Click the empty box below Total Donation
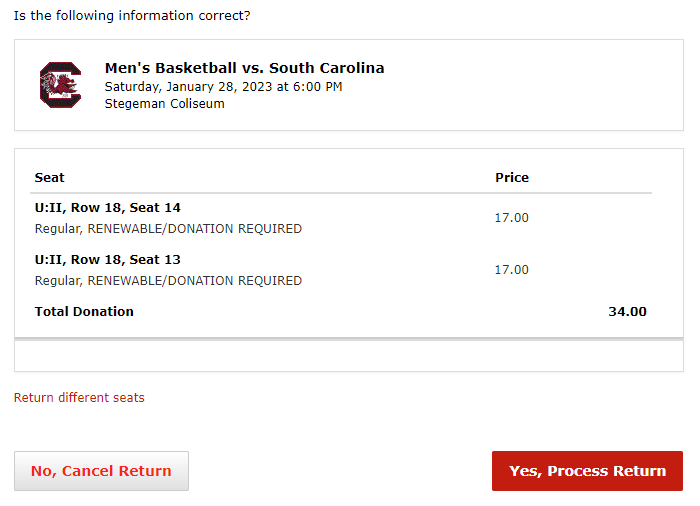Viewport: 700px width, 506px height. 349,356
